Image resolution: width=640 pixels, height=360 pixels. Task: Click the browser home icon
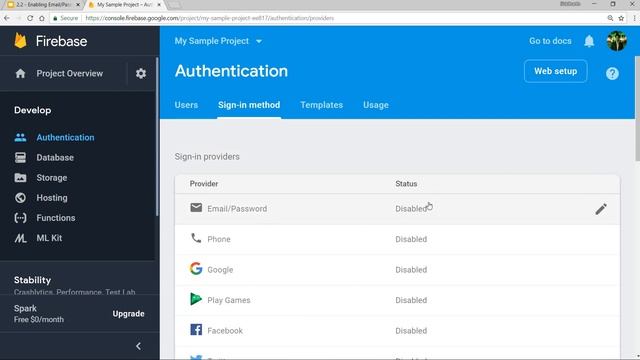click(42, 18)
